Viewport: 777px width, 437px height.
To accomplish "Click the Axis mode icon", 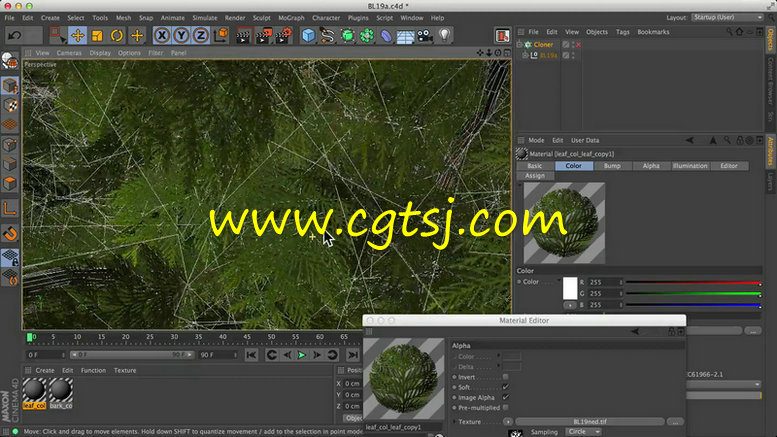I will point(9,209).
